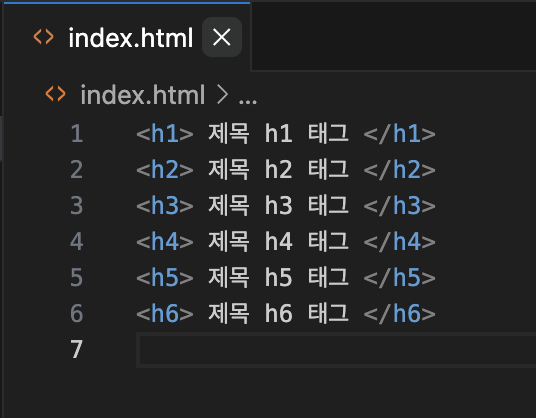Place cursor in opening <h3> tag
The width and height of the screenshot is (536, 418).
(165, 205)
